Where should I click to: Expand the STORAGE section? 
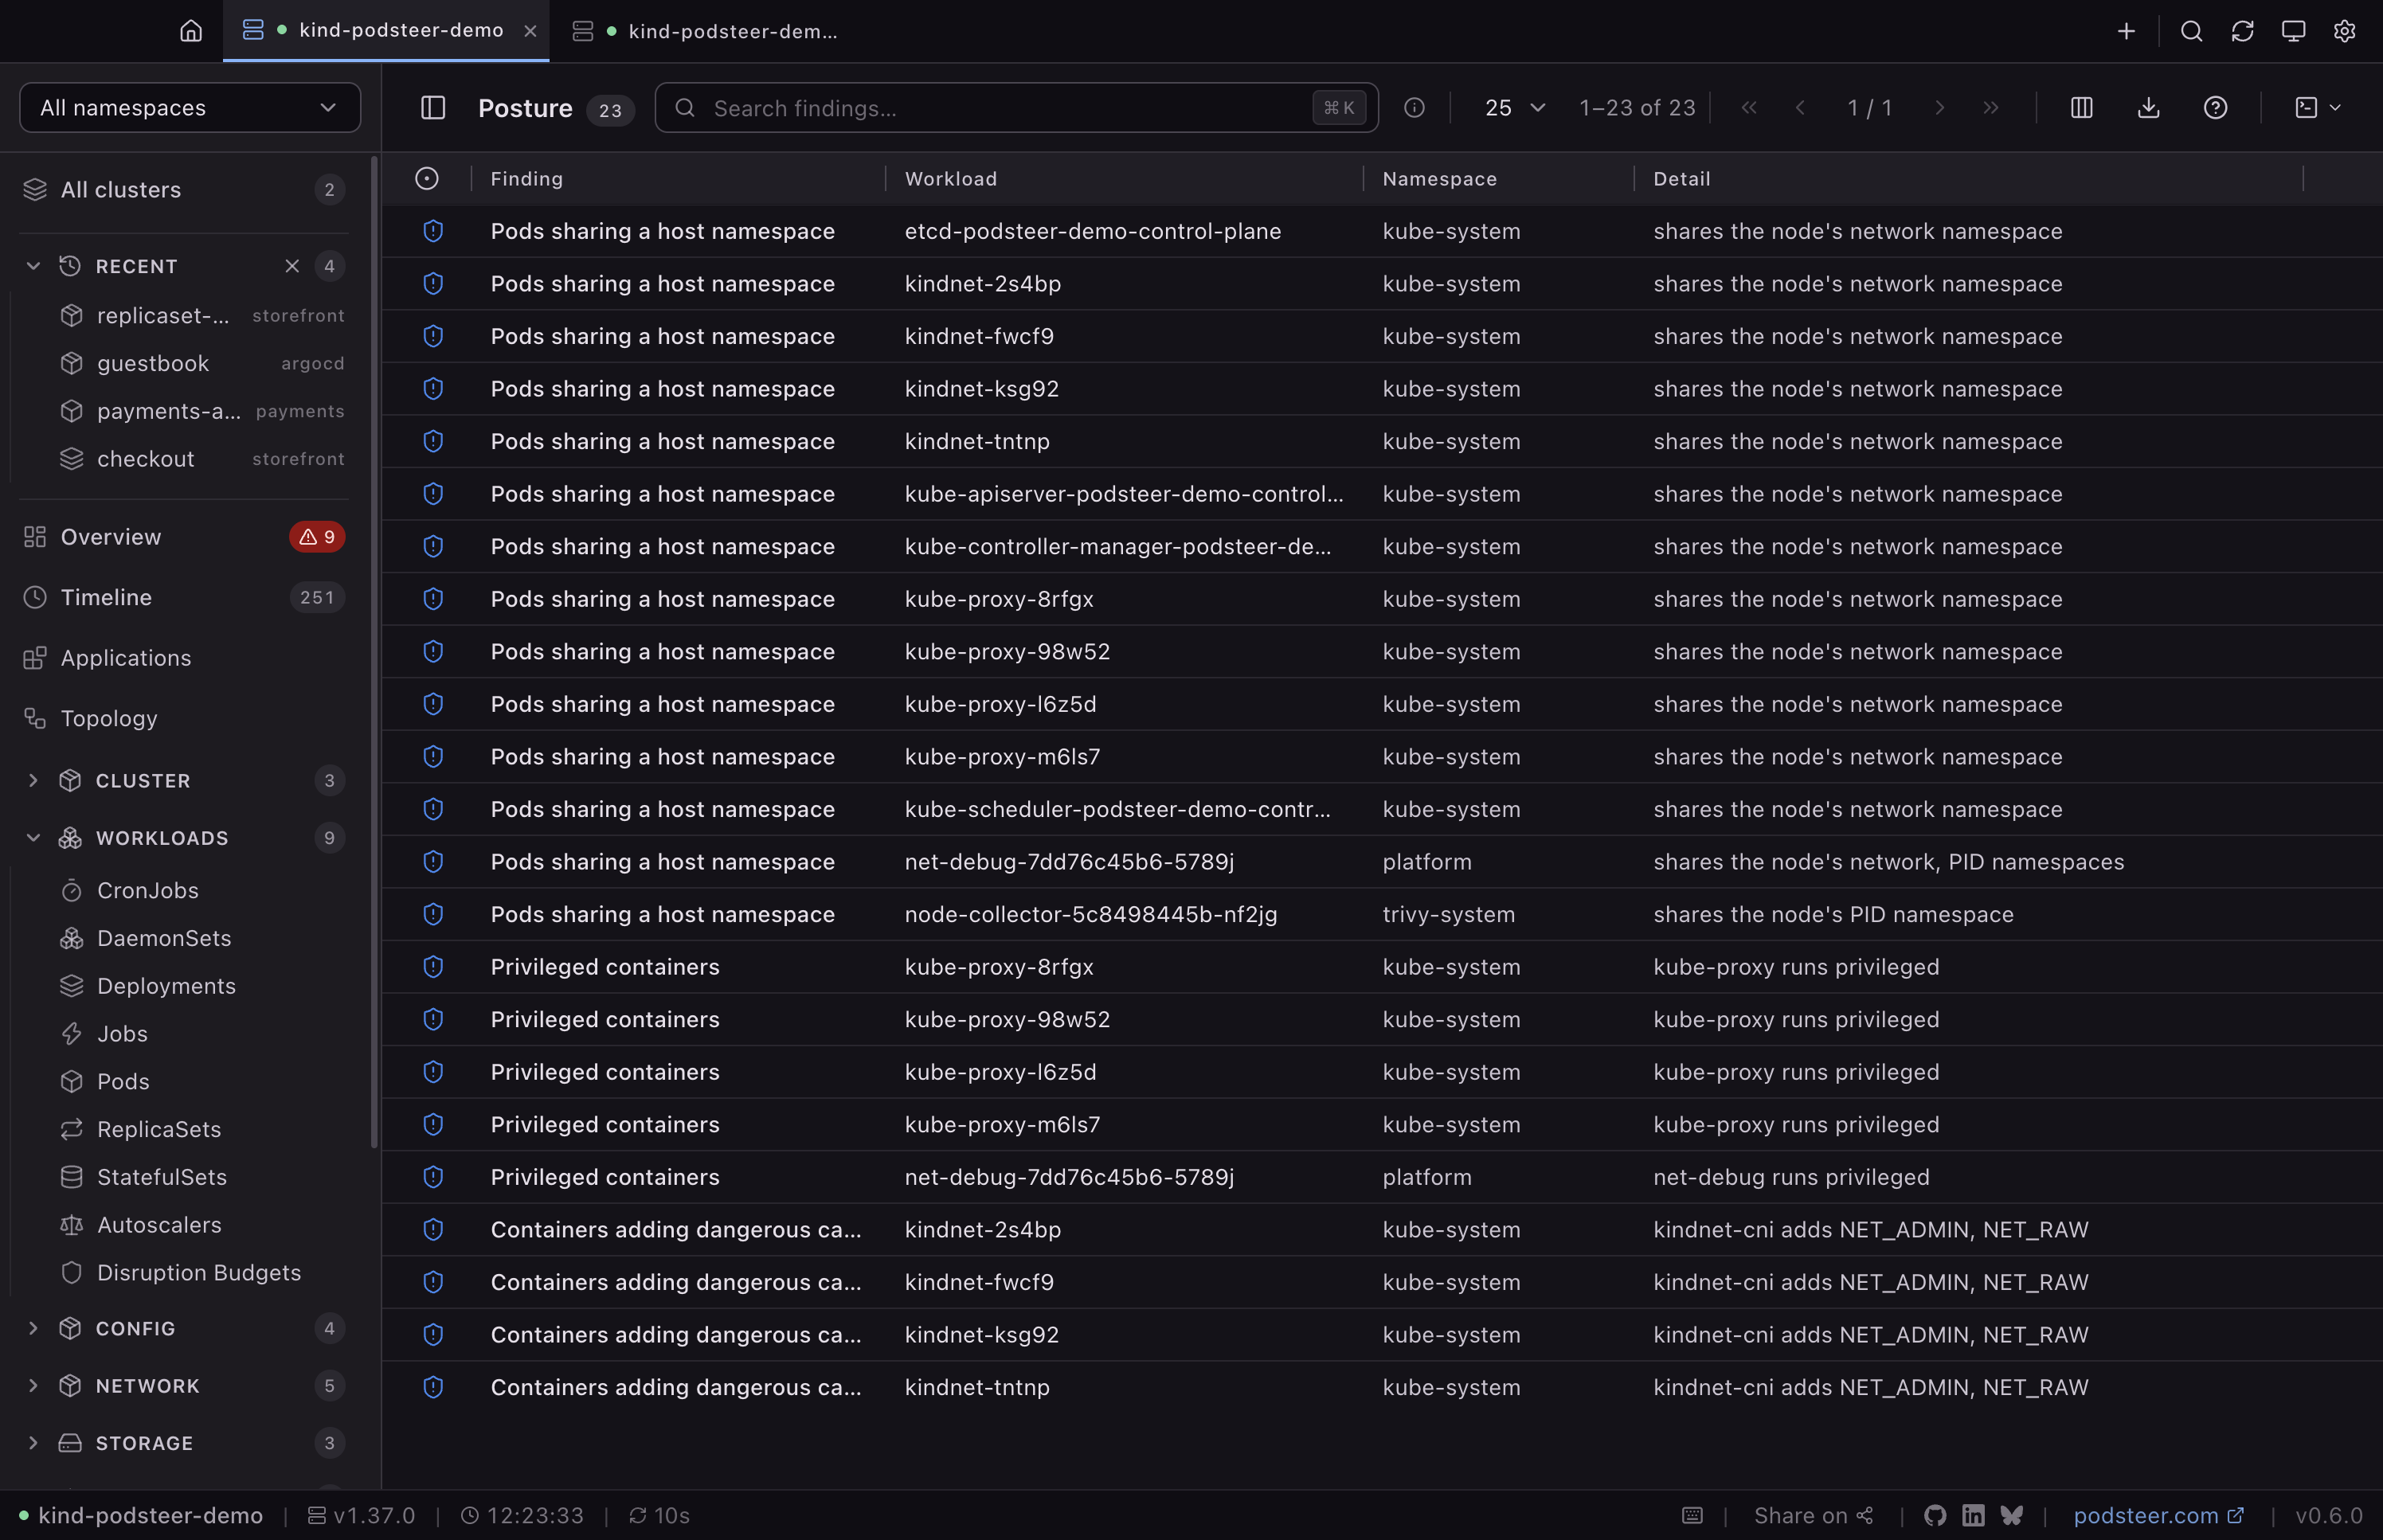coord(33,1443)
